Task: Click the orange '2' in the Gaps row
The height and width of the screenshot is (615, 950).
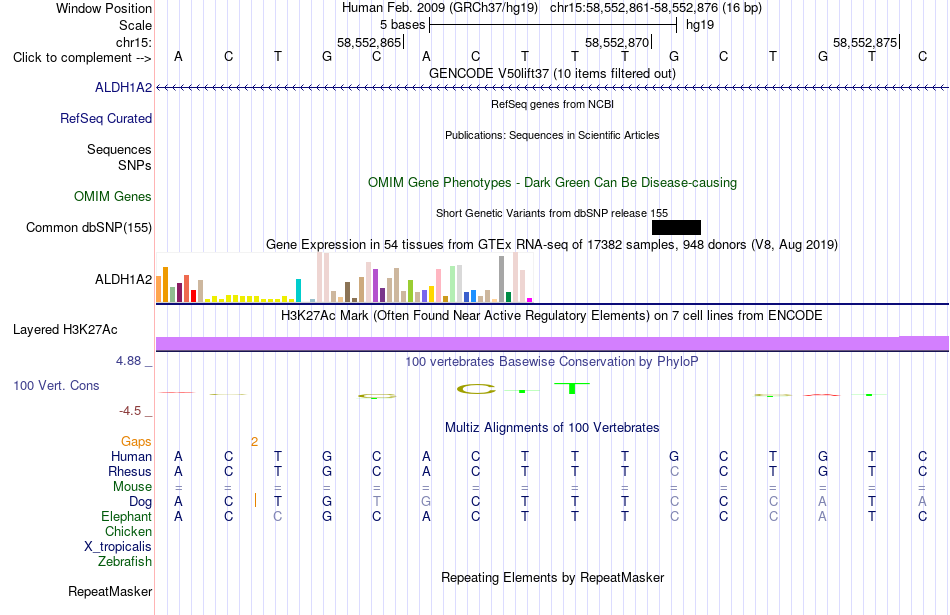Action: click(x=254, y=441)
